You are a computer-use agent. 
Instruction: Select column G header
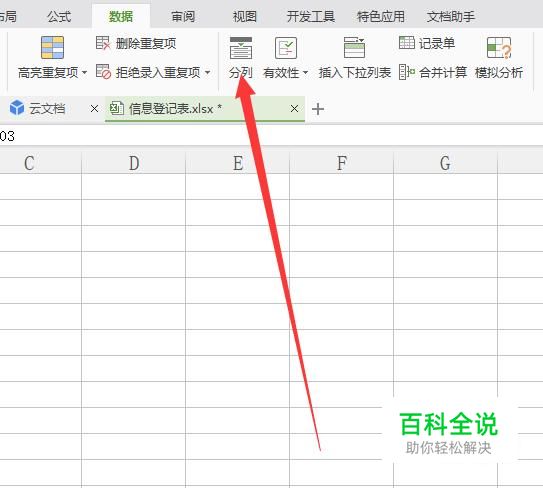pyautogui.click(x=445, y=163)
